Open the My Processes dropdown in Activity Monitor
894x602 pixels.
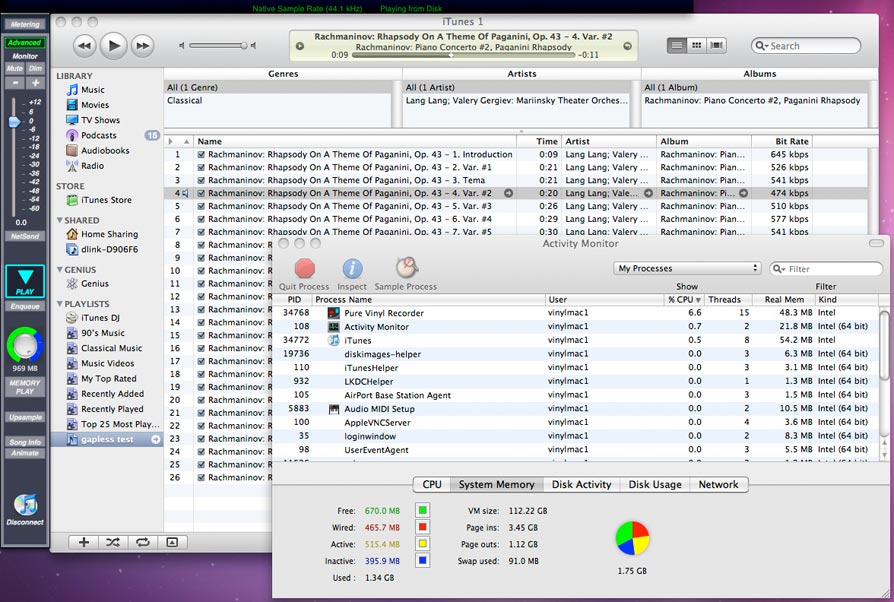[687, 269]
